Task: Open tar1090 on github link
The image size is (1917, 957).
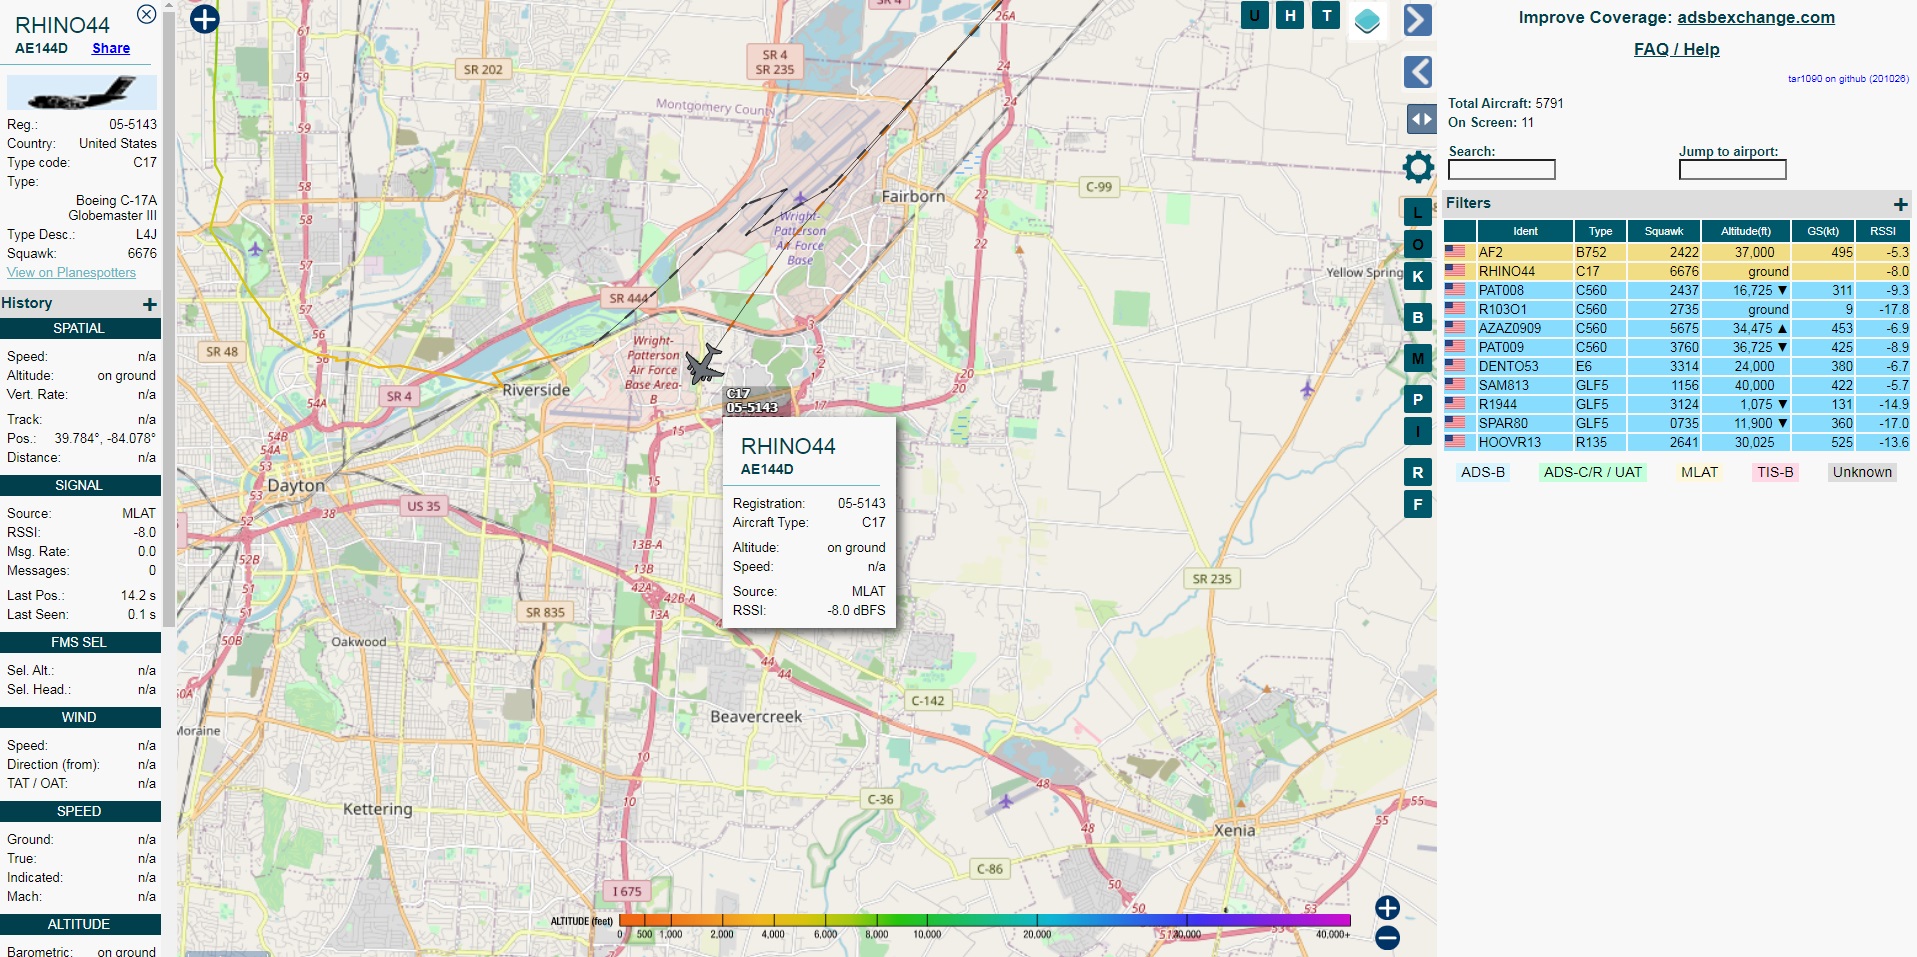Action: click(1848, 78)
